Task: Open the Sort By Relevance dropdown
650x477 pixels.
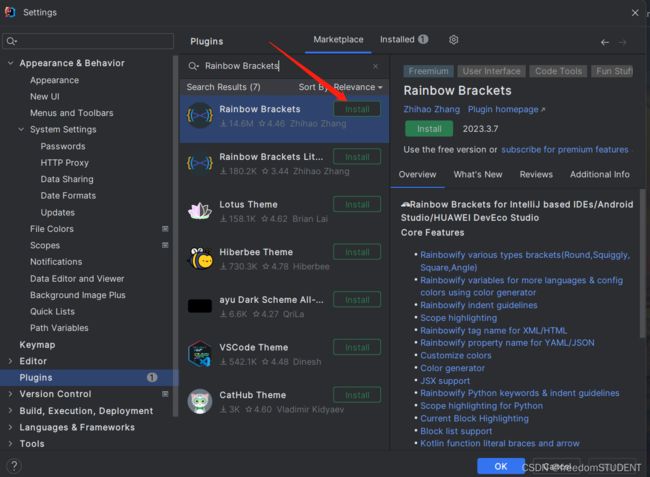Action: click(340, 87)
